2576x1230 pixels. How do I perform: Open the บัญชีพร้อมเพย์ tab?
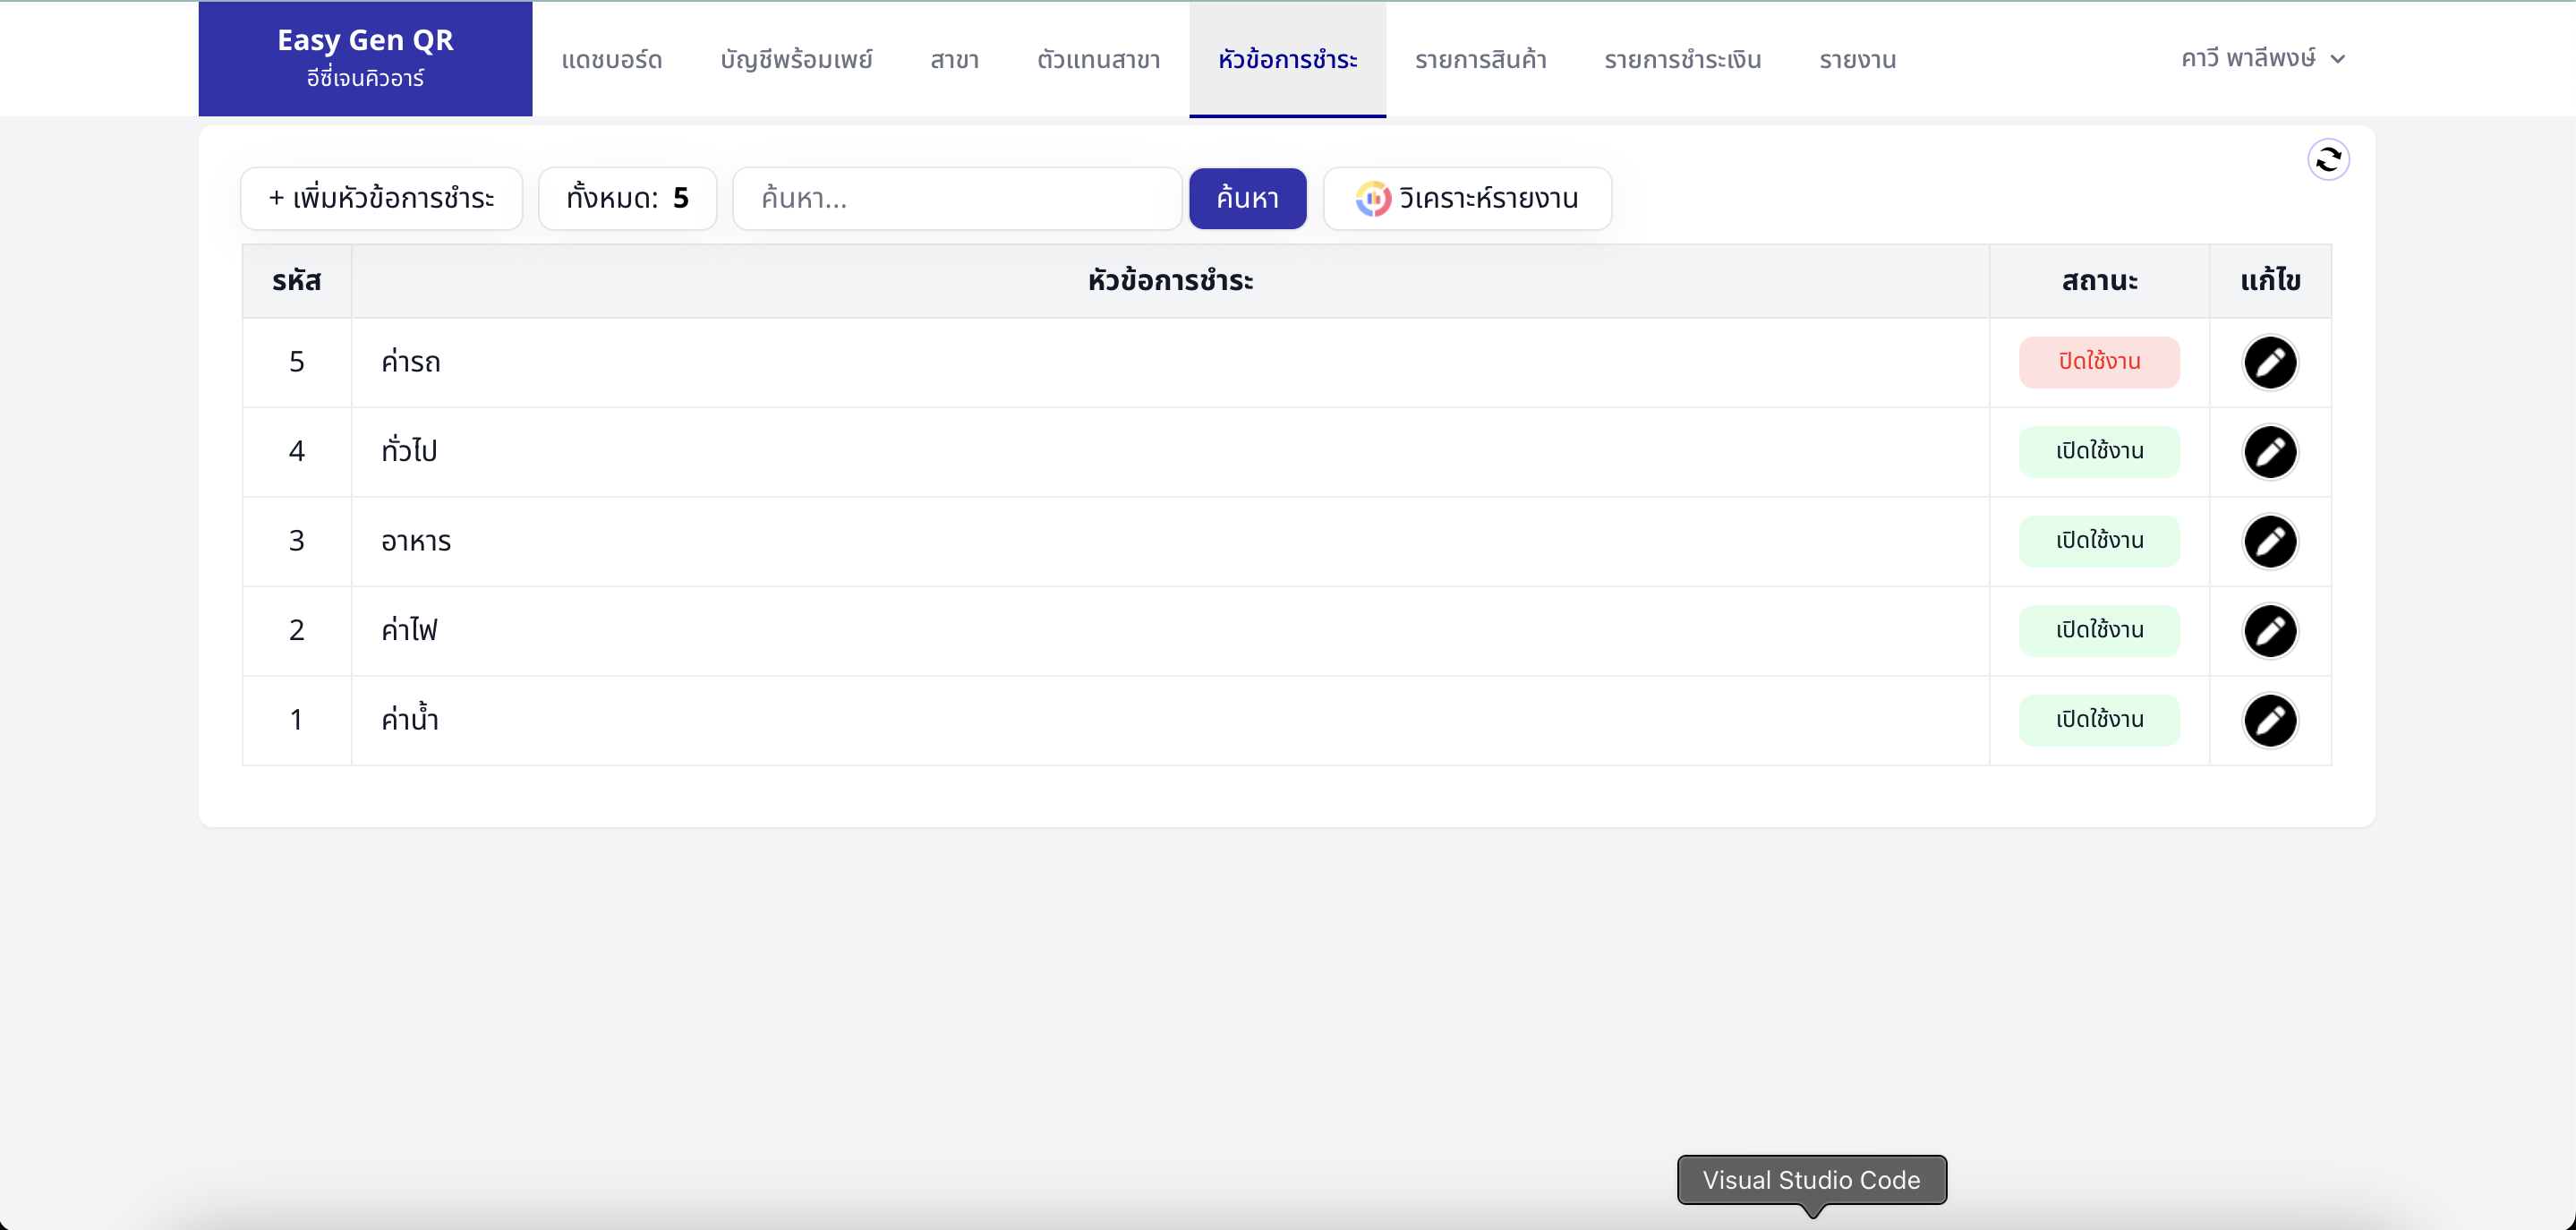pos(796,60)
